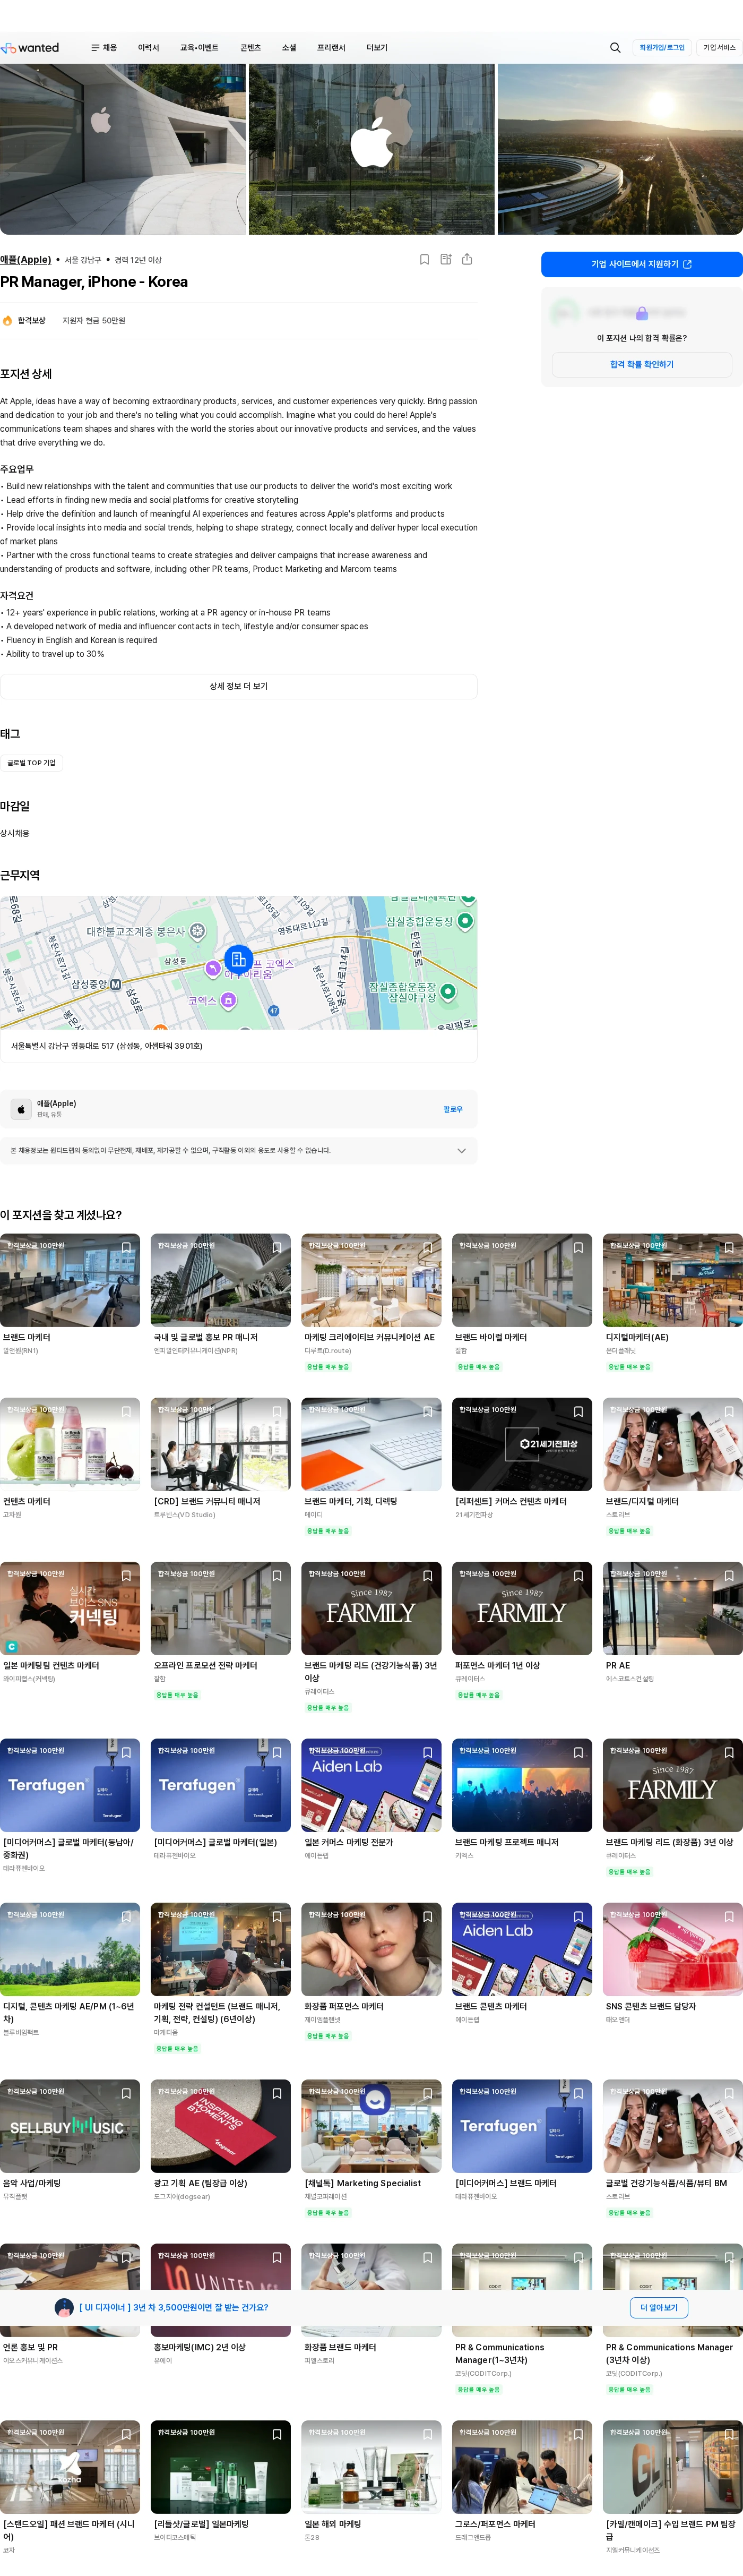Bookmark the 음악 사업/마케팅 card
Viewport: 743px width, 2576px height.
126,2093
